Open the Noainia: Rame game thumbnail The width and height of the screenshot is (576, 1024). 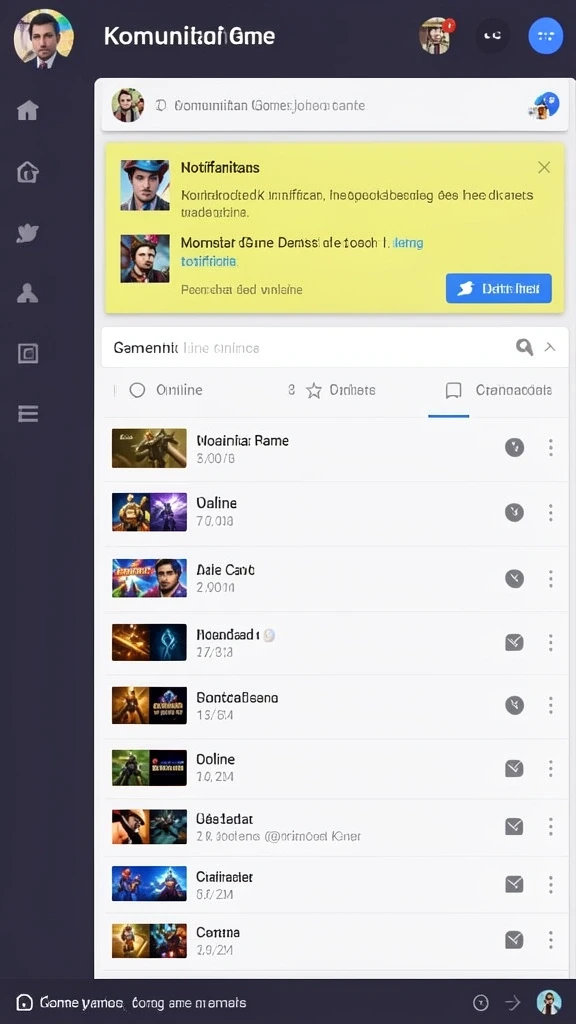tap(150, 448)
